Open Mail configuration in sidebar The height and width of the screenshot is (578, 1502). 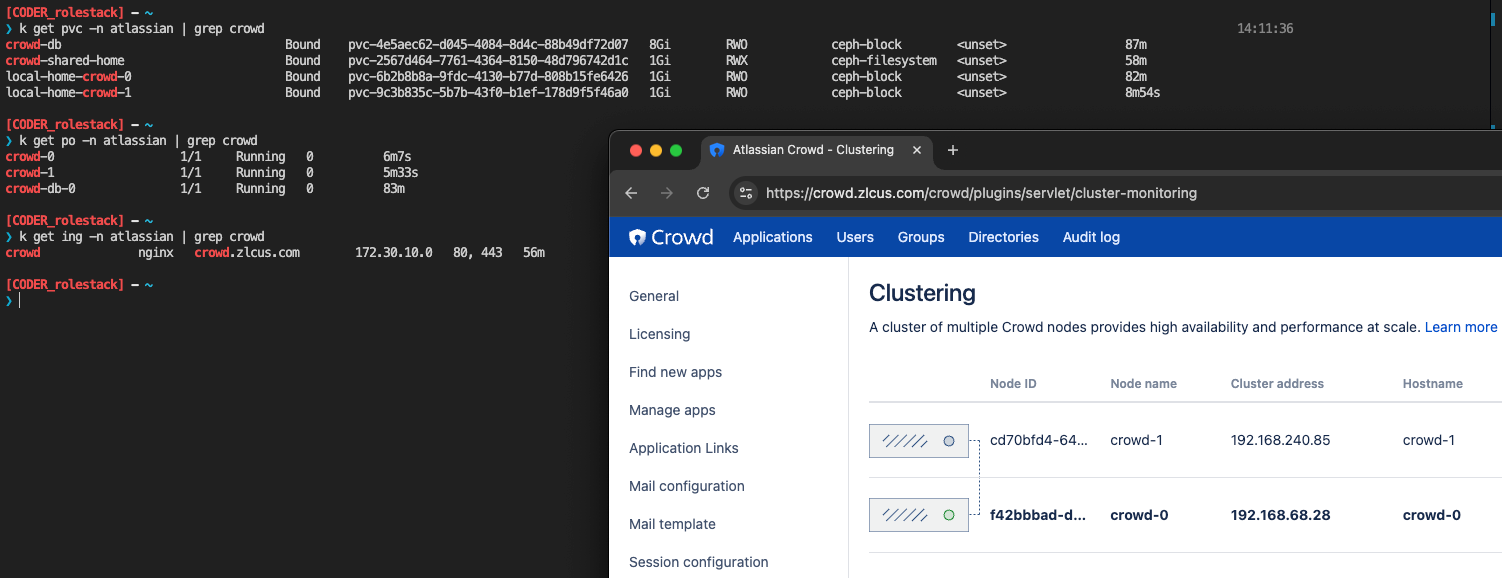click(x=687, y=486)
